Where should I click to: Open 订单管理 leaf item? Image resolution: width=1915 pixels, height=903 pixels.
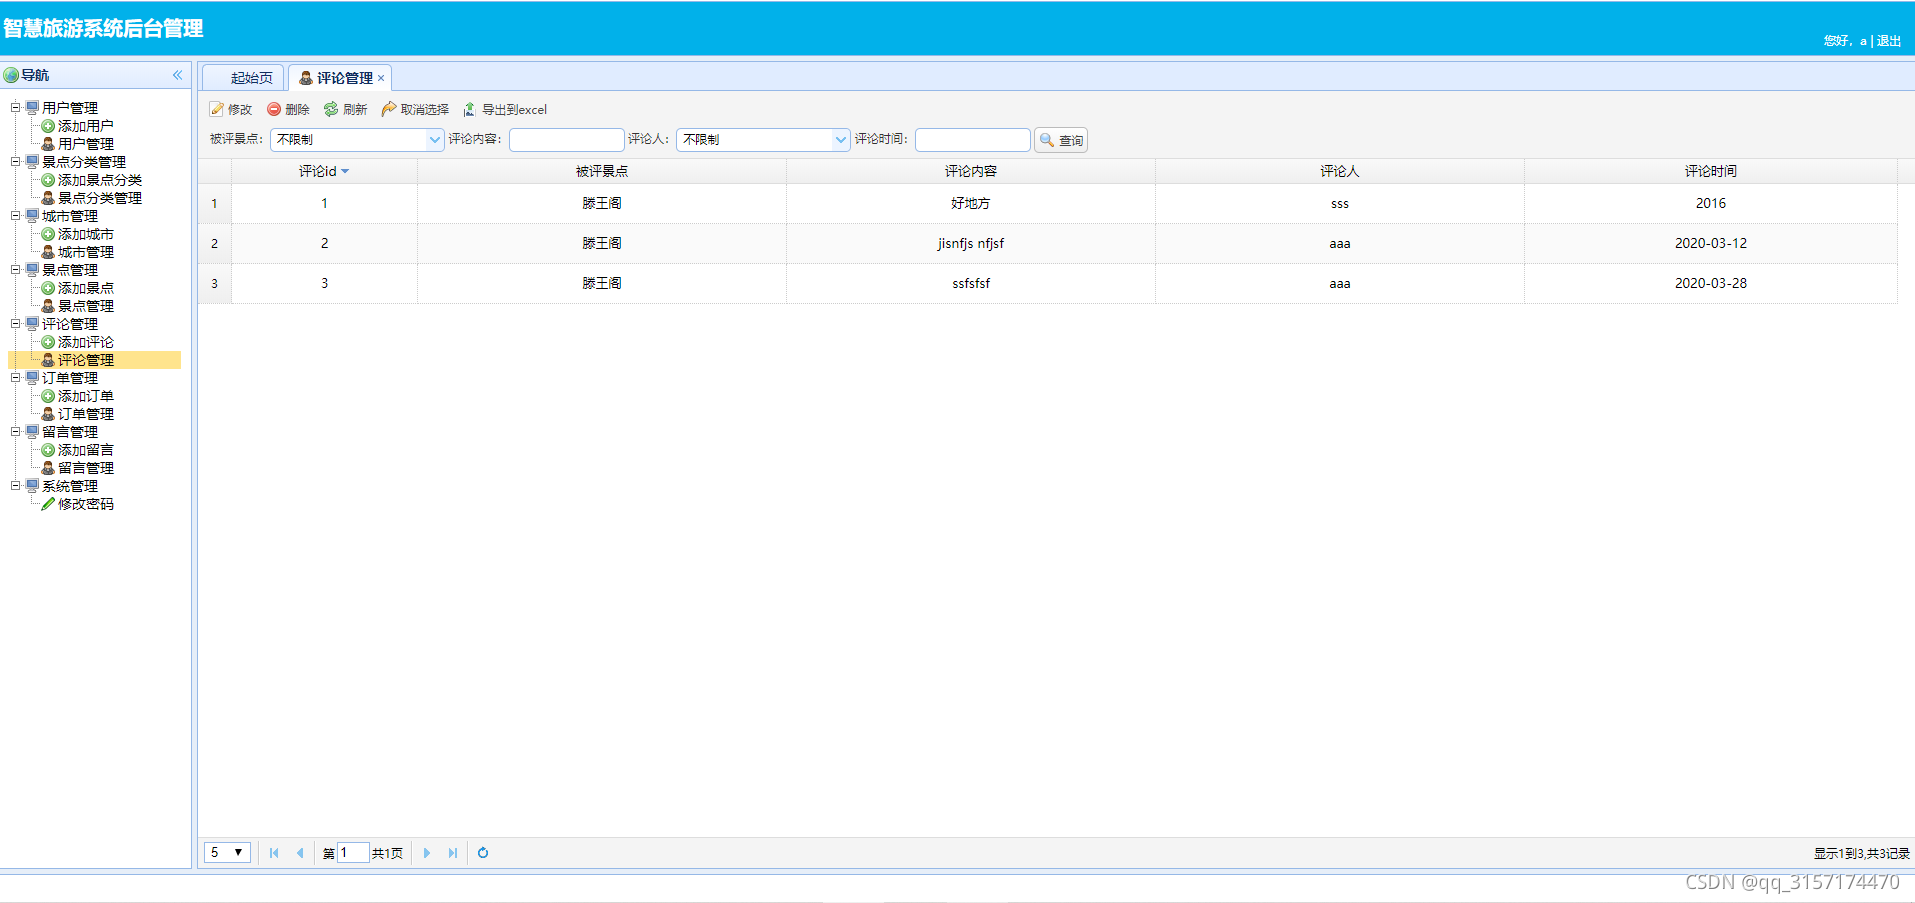pos(86,414)
